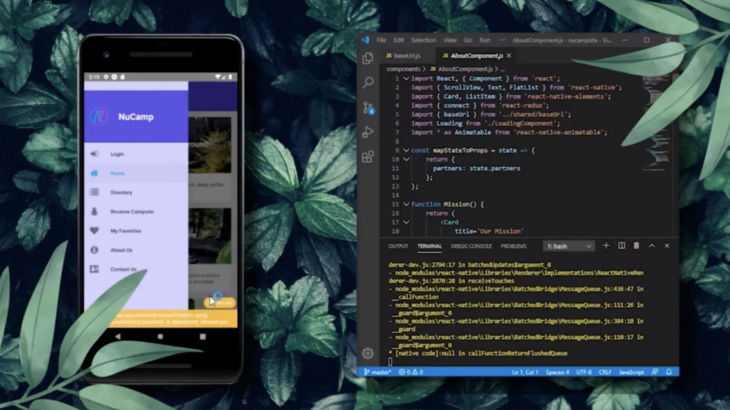Collapse the Mission function fold arrow
730x410 pixels.
pyautogui.click(x=405, y=204)
